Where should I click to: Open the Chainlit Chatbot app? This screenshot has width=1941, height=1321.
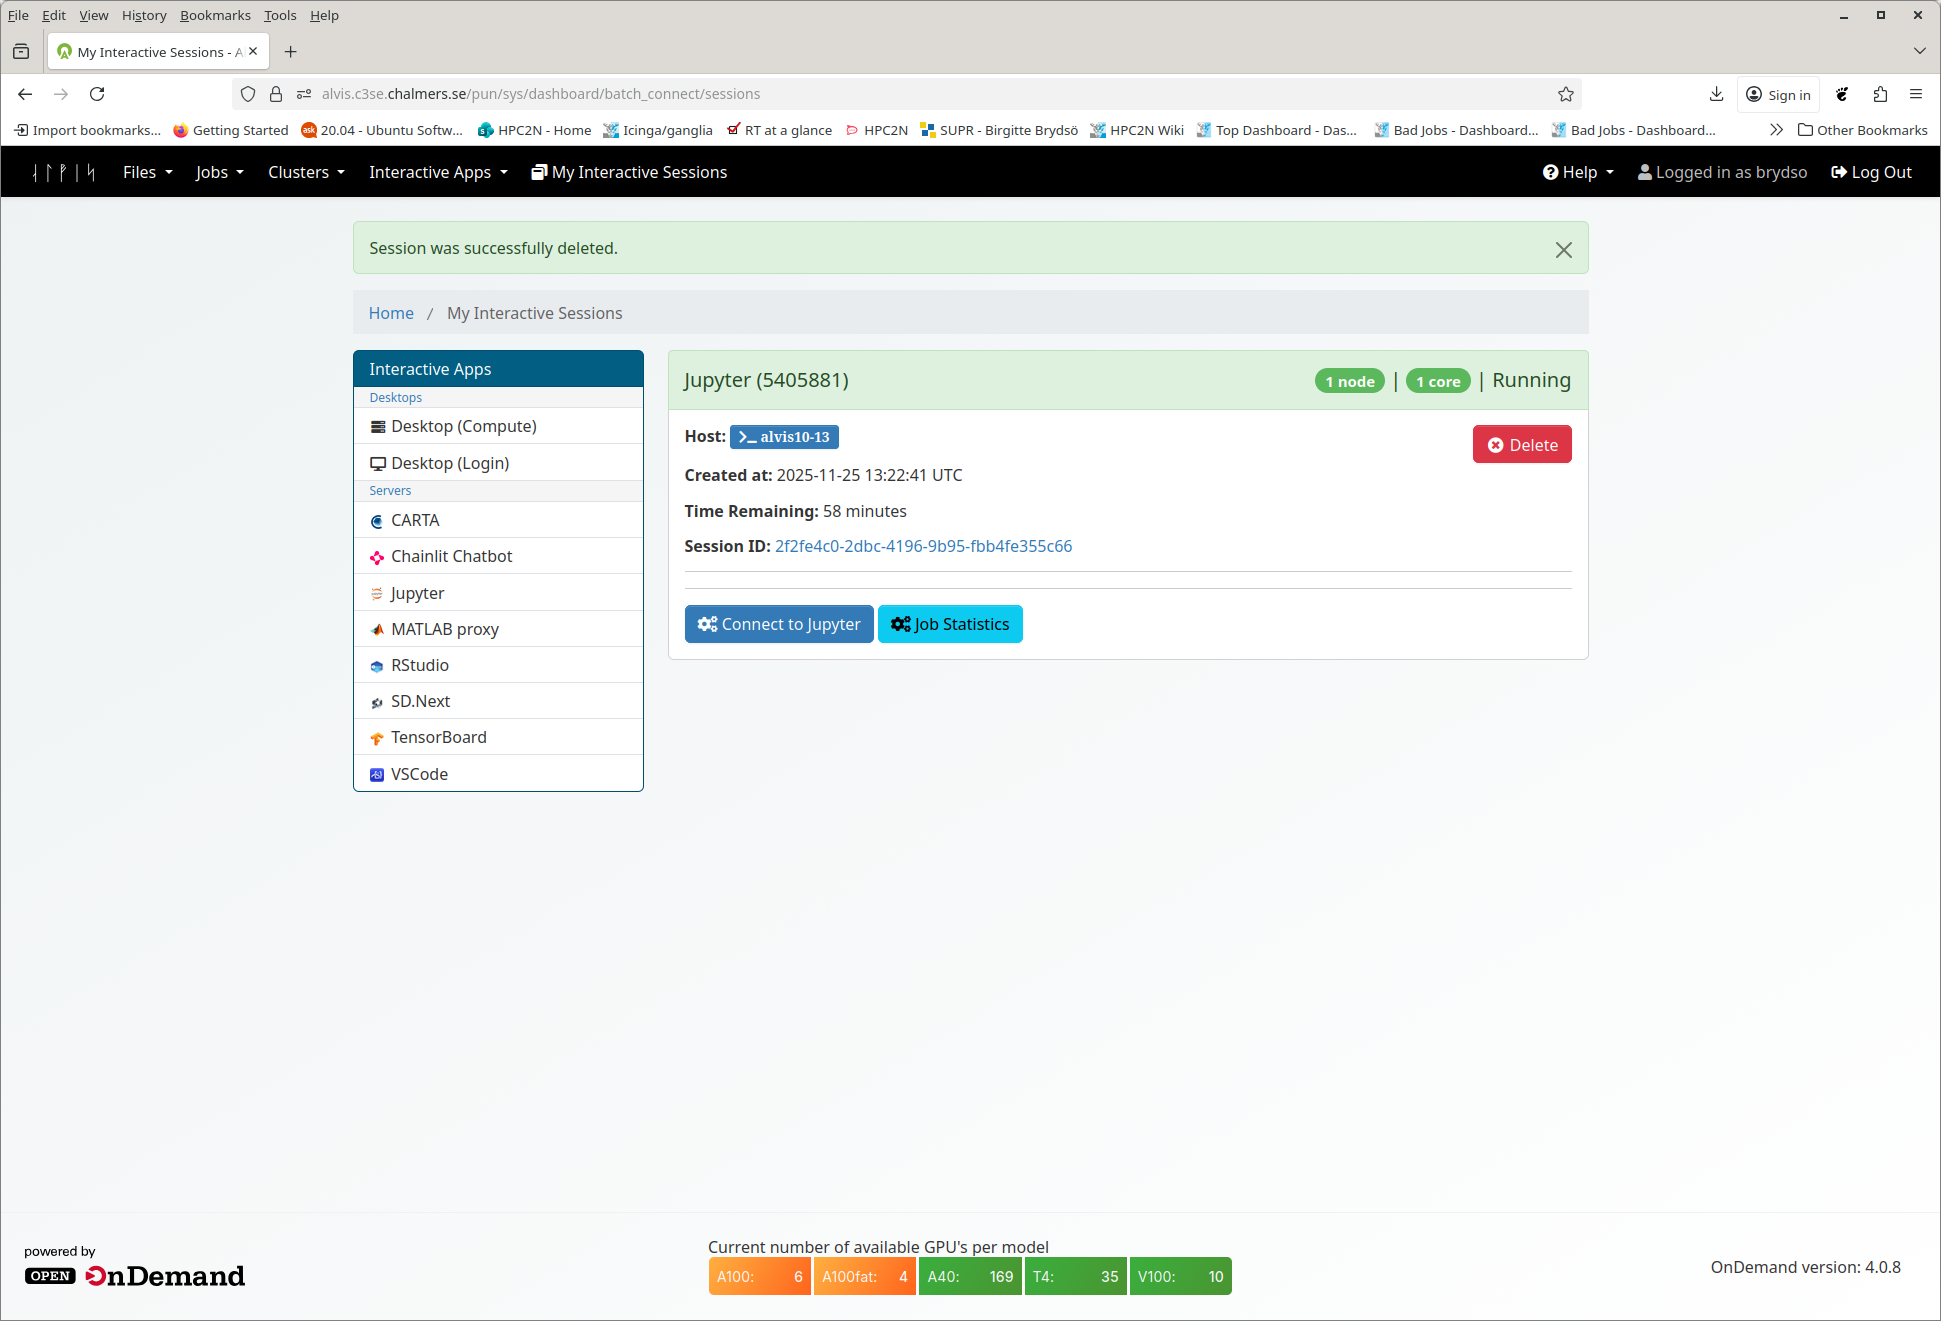pos(451,556)
